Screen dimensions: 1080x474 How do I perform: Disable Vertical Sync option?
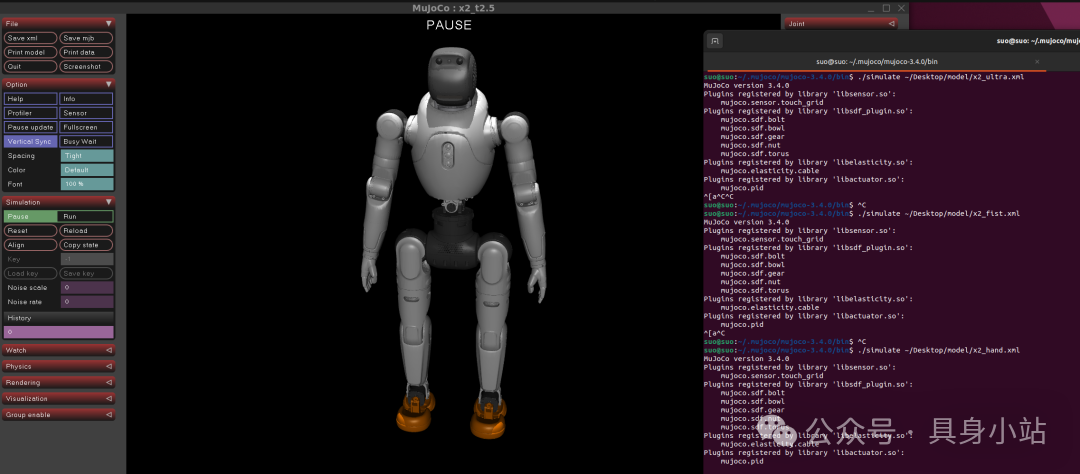(x=30, y=141)
